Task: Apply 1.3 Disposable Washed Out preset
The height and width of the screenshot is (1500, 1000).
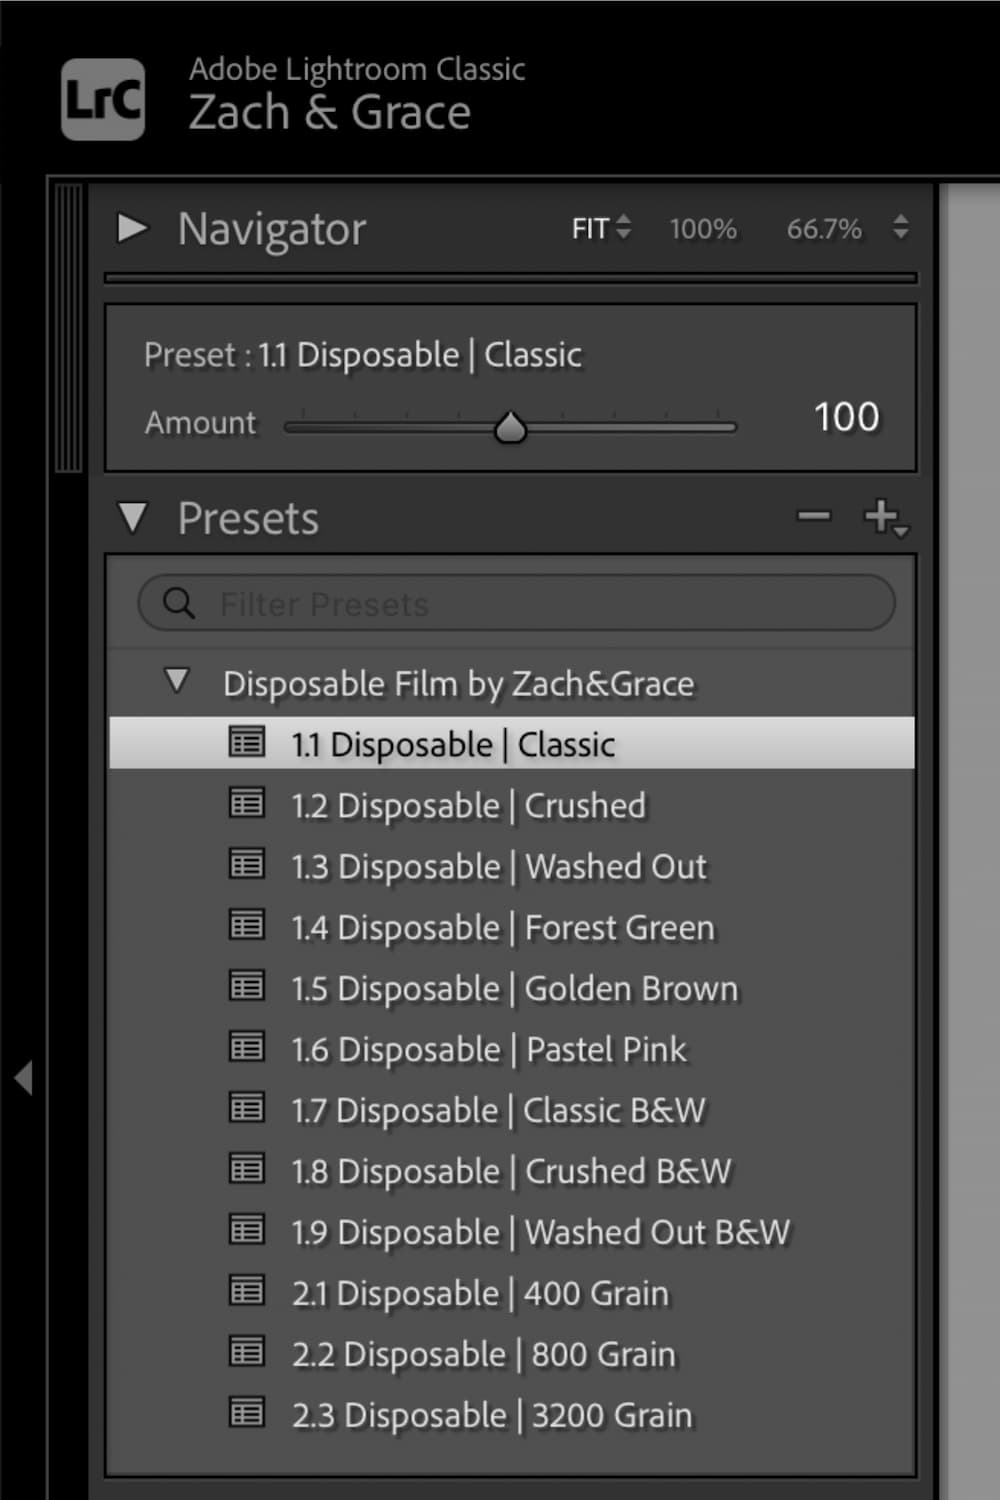Action: tap(498, 866)
